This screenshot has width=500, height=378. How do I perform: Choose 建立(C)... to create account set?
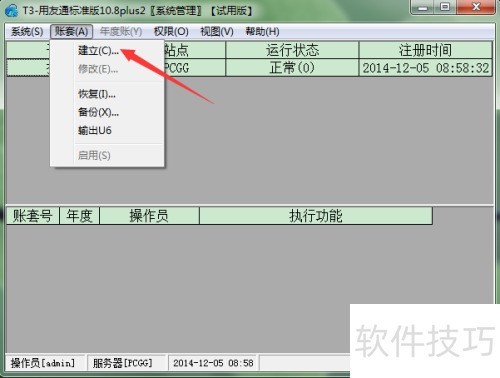98,51
